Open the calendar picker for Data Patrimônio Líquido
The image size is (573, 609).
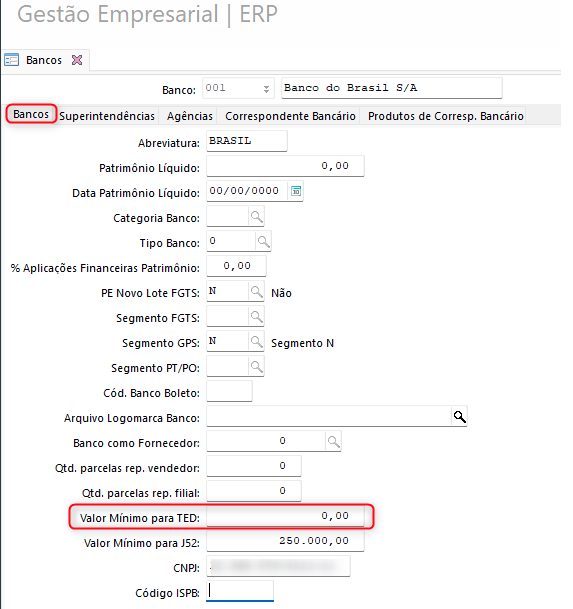click(x=296, y=191)
